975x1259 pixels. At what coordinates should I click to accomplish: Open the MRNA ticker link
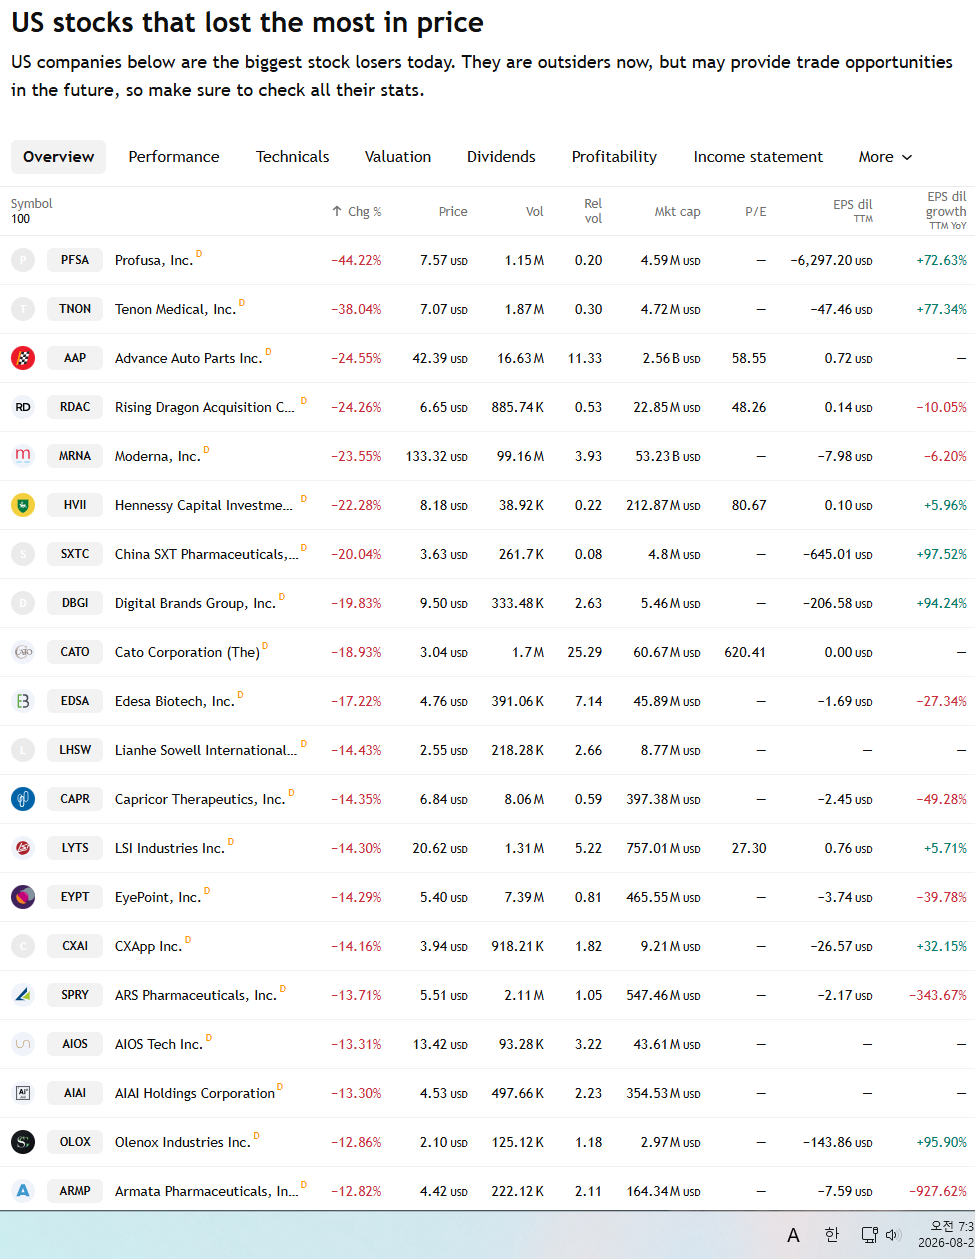coord(75,456)
